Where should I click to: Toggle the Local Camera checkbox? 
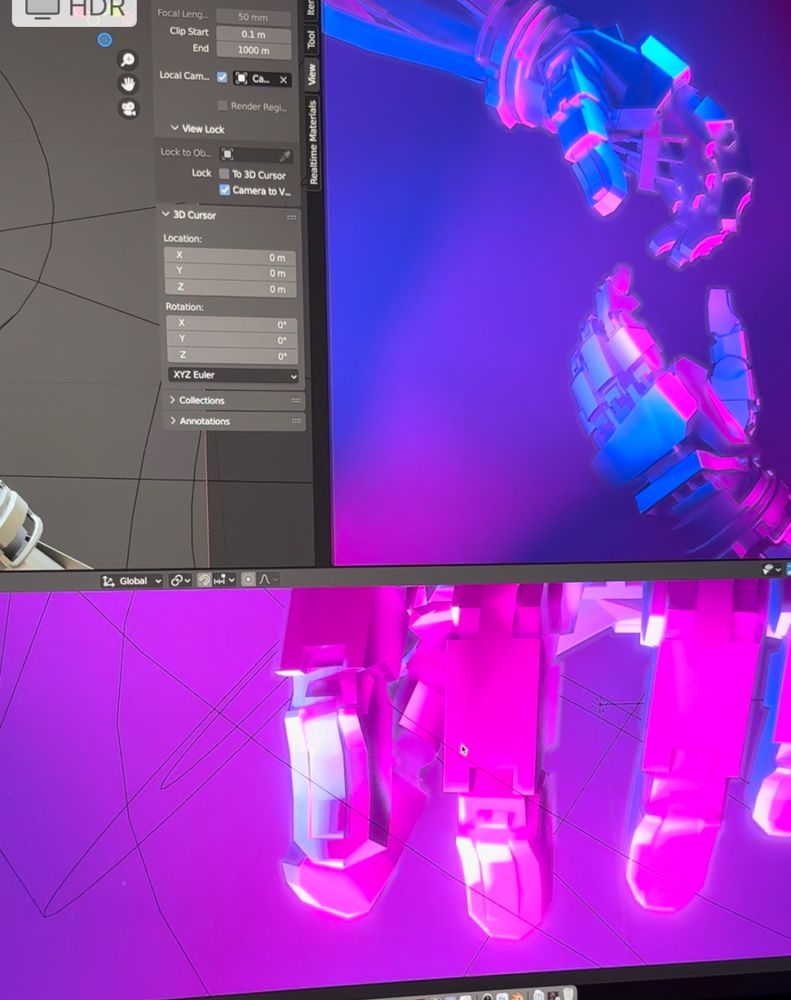(x=222, y=77)
